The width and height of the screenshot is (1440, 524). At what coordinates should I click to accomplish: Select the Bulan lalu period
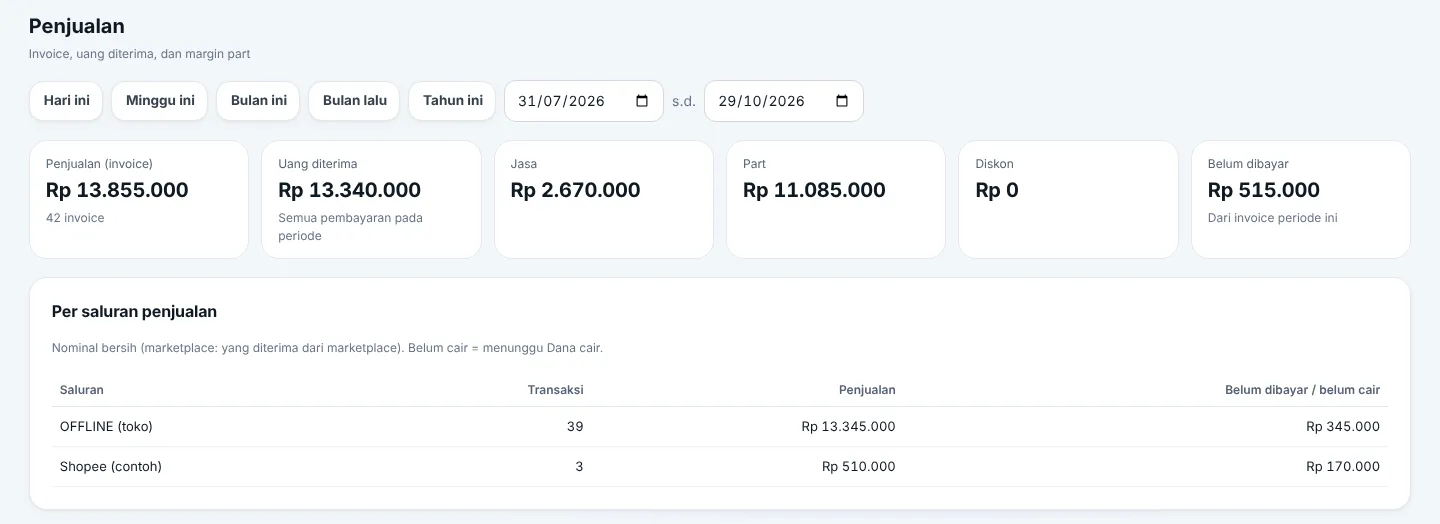click(354, 101)
